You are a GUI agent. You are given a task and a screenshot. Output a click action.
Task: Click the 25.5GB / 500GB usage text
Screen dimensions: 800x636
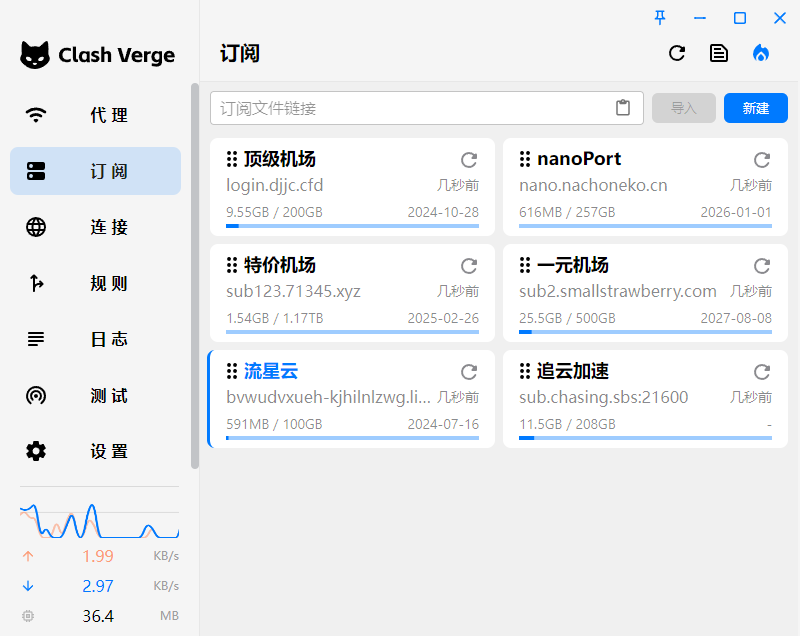[567, 318]
